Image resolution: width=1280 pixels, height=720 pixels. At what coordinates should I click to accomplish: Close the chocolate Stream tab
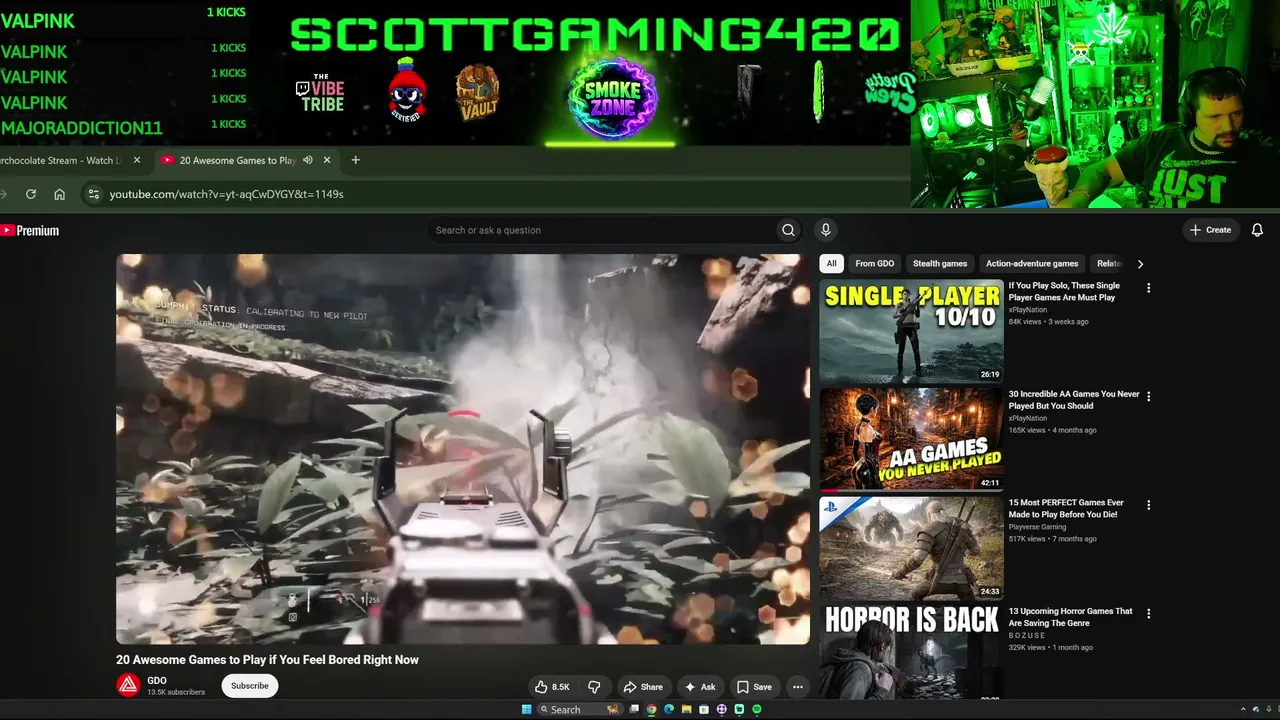tap(137, 160)
